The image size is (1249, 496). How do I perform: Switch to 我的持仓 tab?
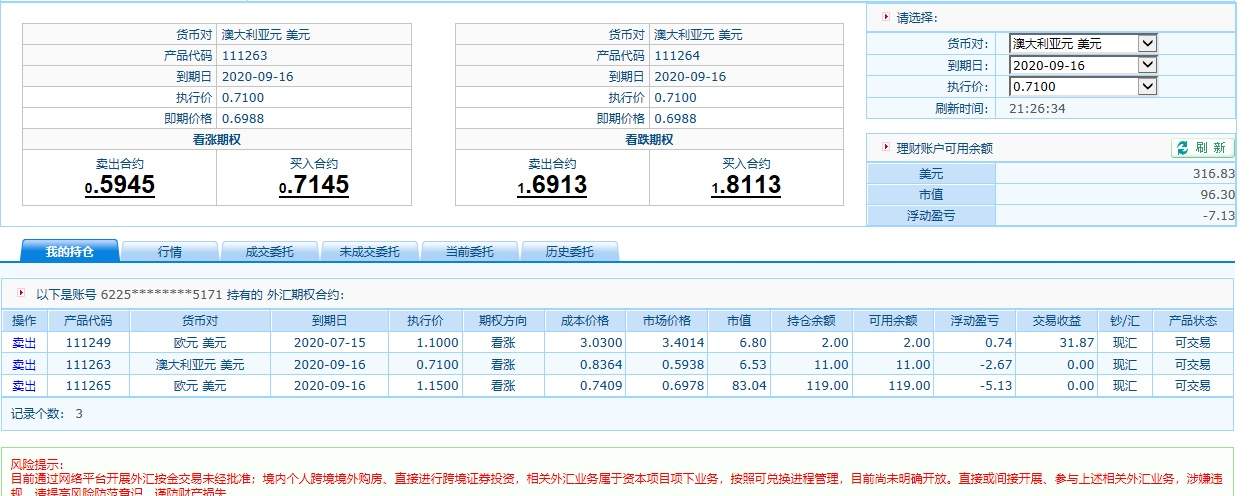70,251
